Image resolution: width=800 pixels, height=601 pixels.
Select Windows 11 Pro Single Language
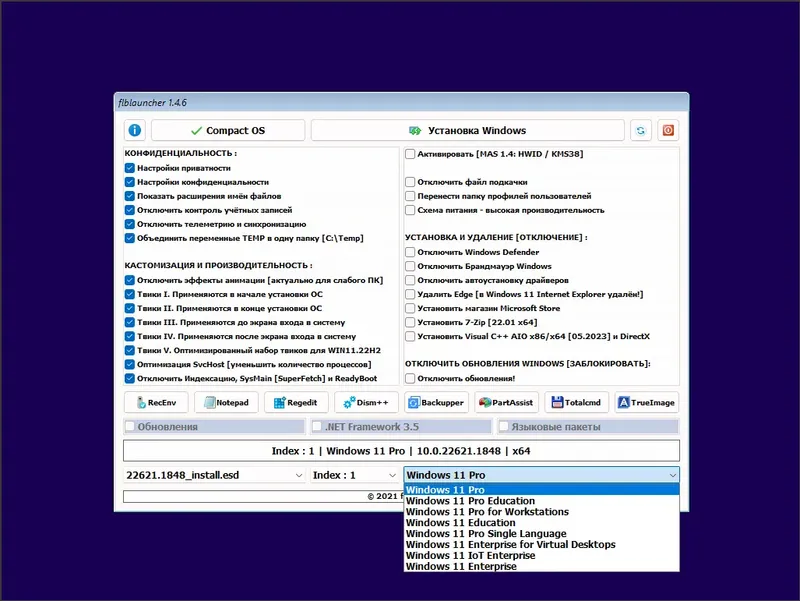(x=541, y=534)
